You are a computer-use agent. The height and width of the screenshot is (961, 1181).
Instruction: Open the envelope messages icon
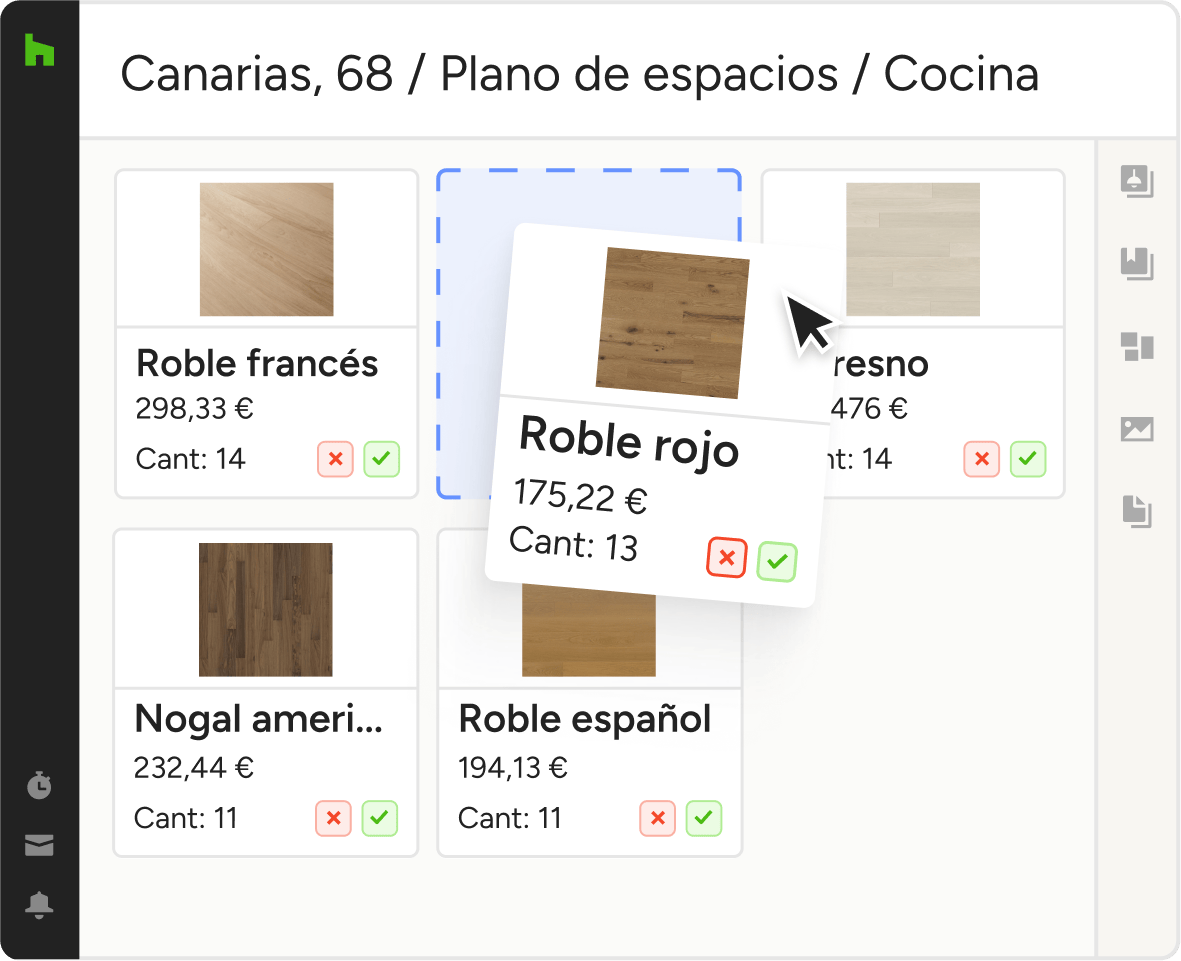pyautogui.click(x=39, y=846)
